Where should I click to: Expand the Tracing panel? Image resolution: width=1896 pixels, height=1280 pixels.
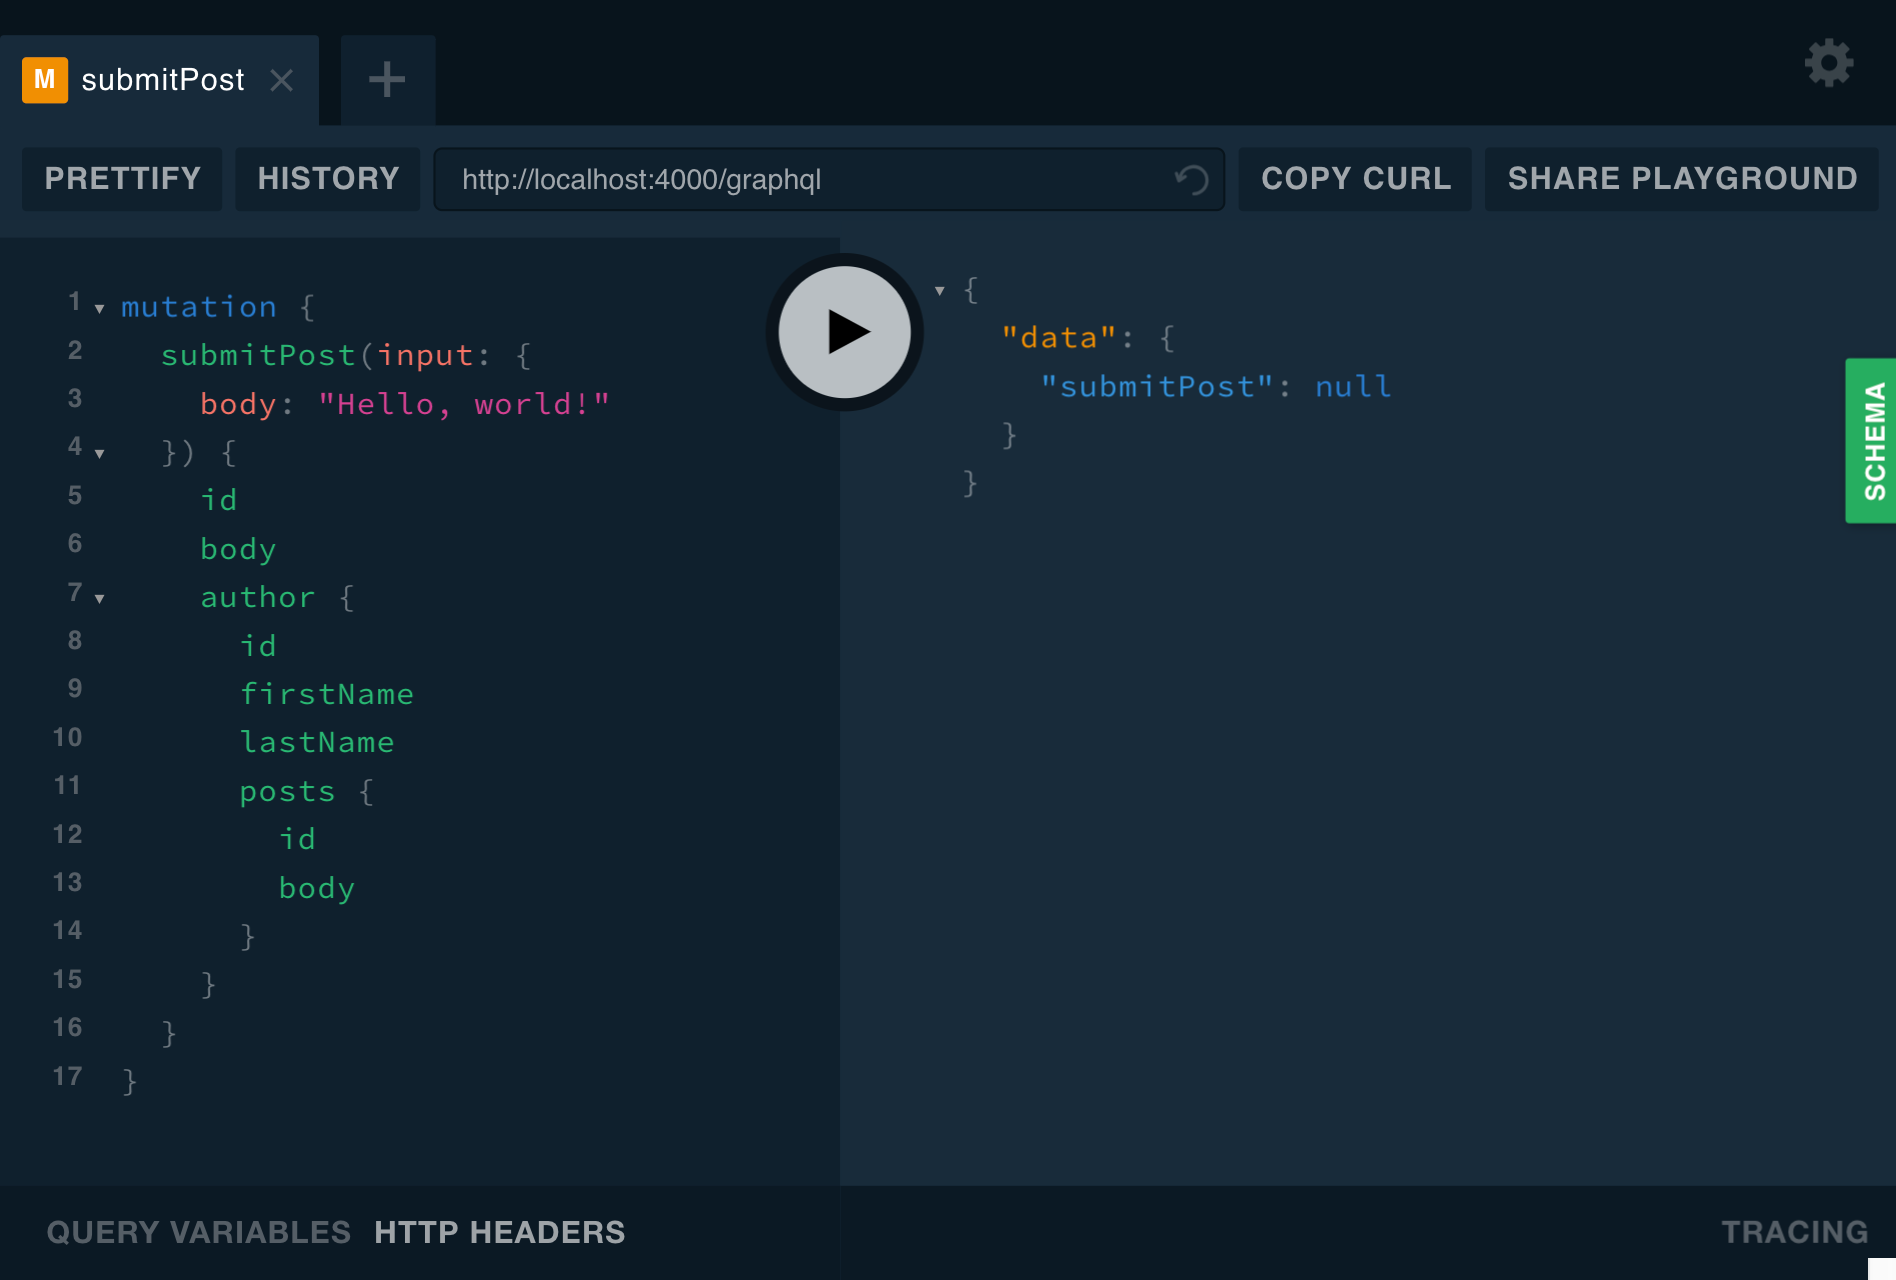coord(1794,1232)
